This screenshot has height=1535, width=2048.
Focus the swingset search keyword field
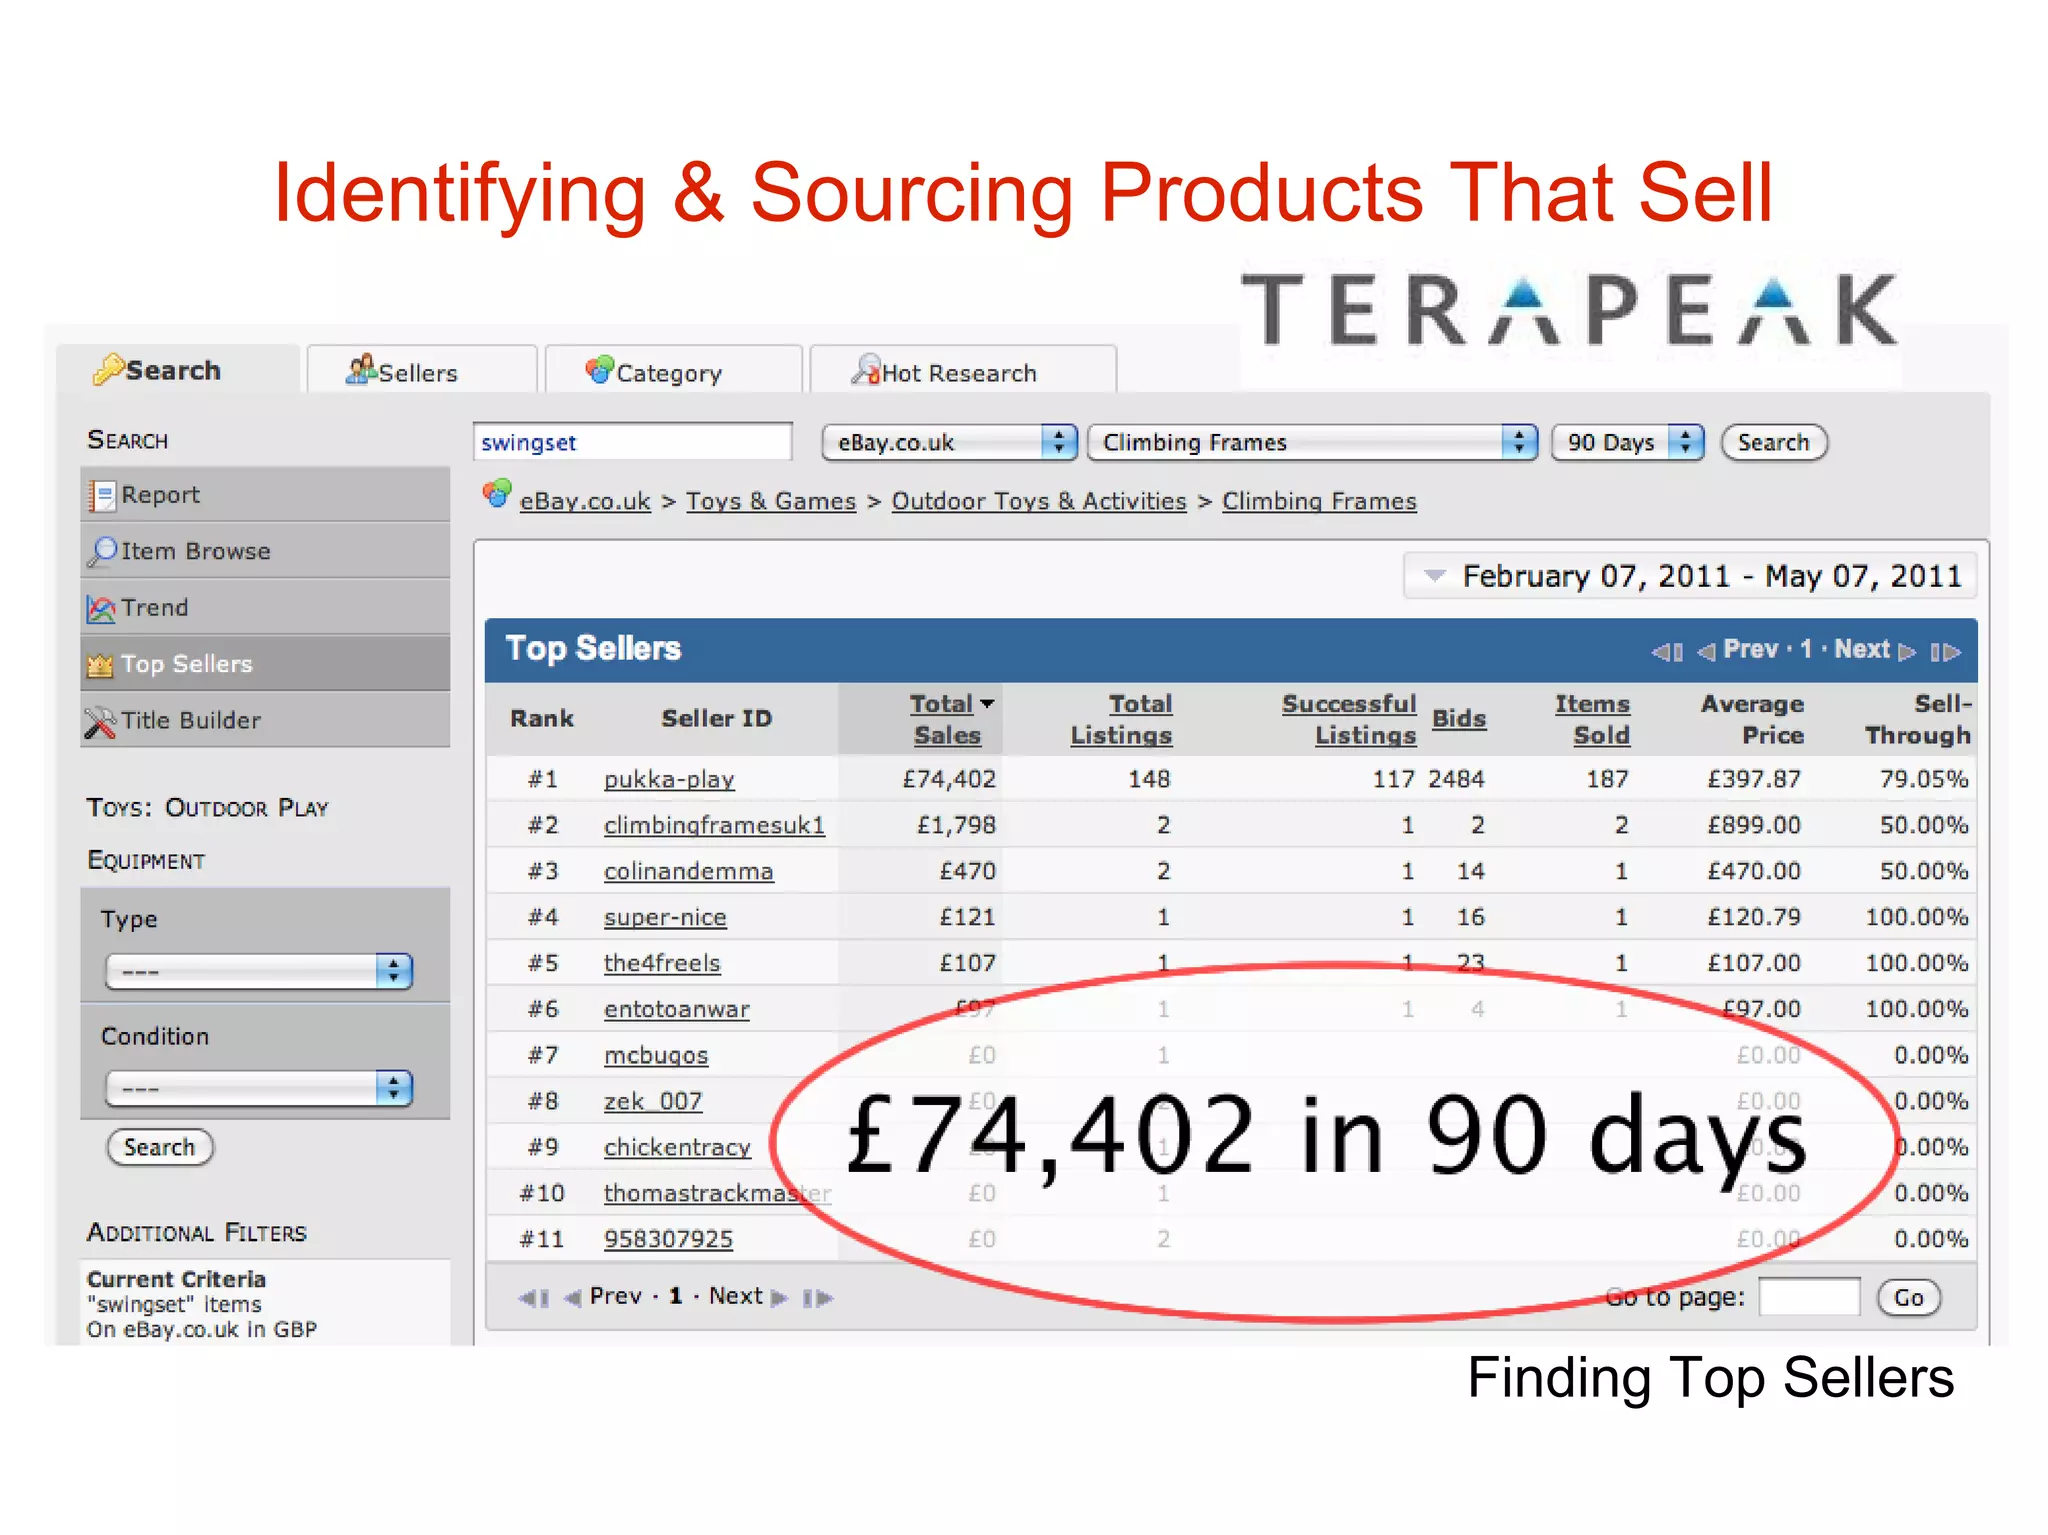click(632, 442)
